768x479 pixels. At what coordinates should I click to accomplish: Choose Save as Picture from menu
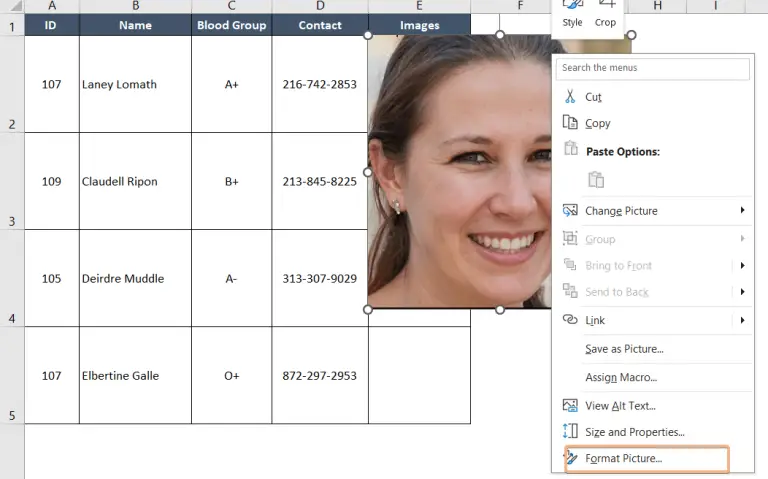[x=624, y=349]
